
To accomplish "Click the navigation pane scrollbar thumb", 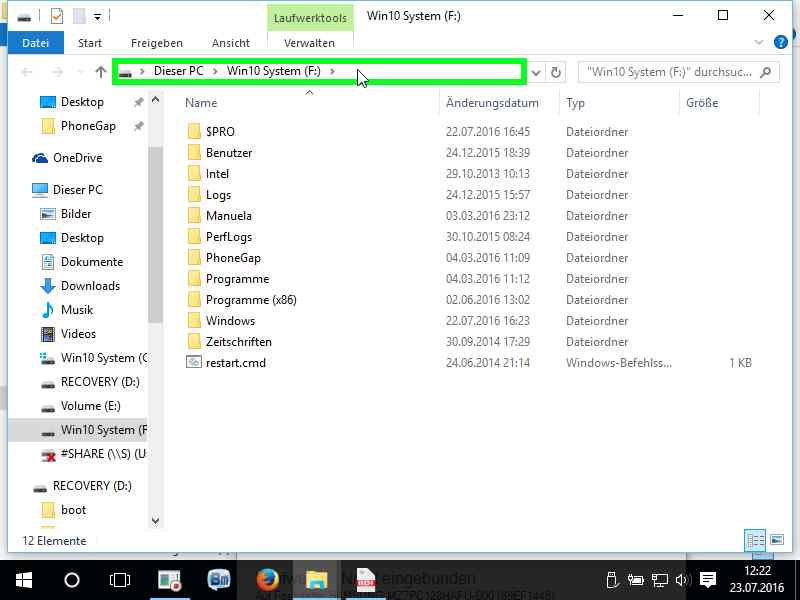I will click(x=156, y=234).
